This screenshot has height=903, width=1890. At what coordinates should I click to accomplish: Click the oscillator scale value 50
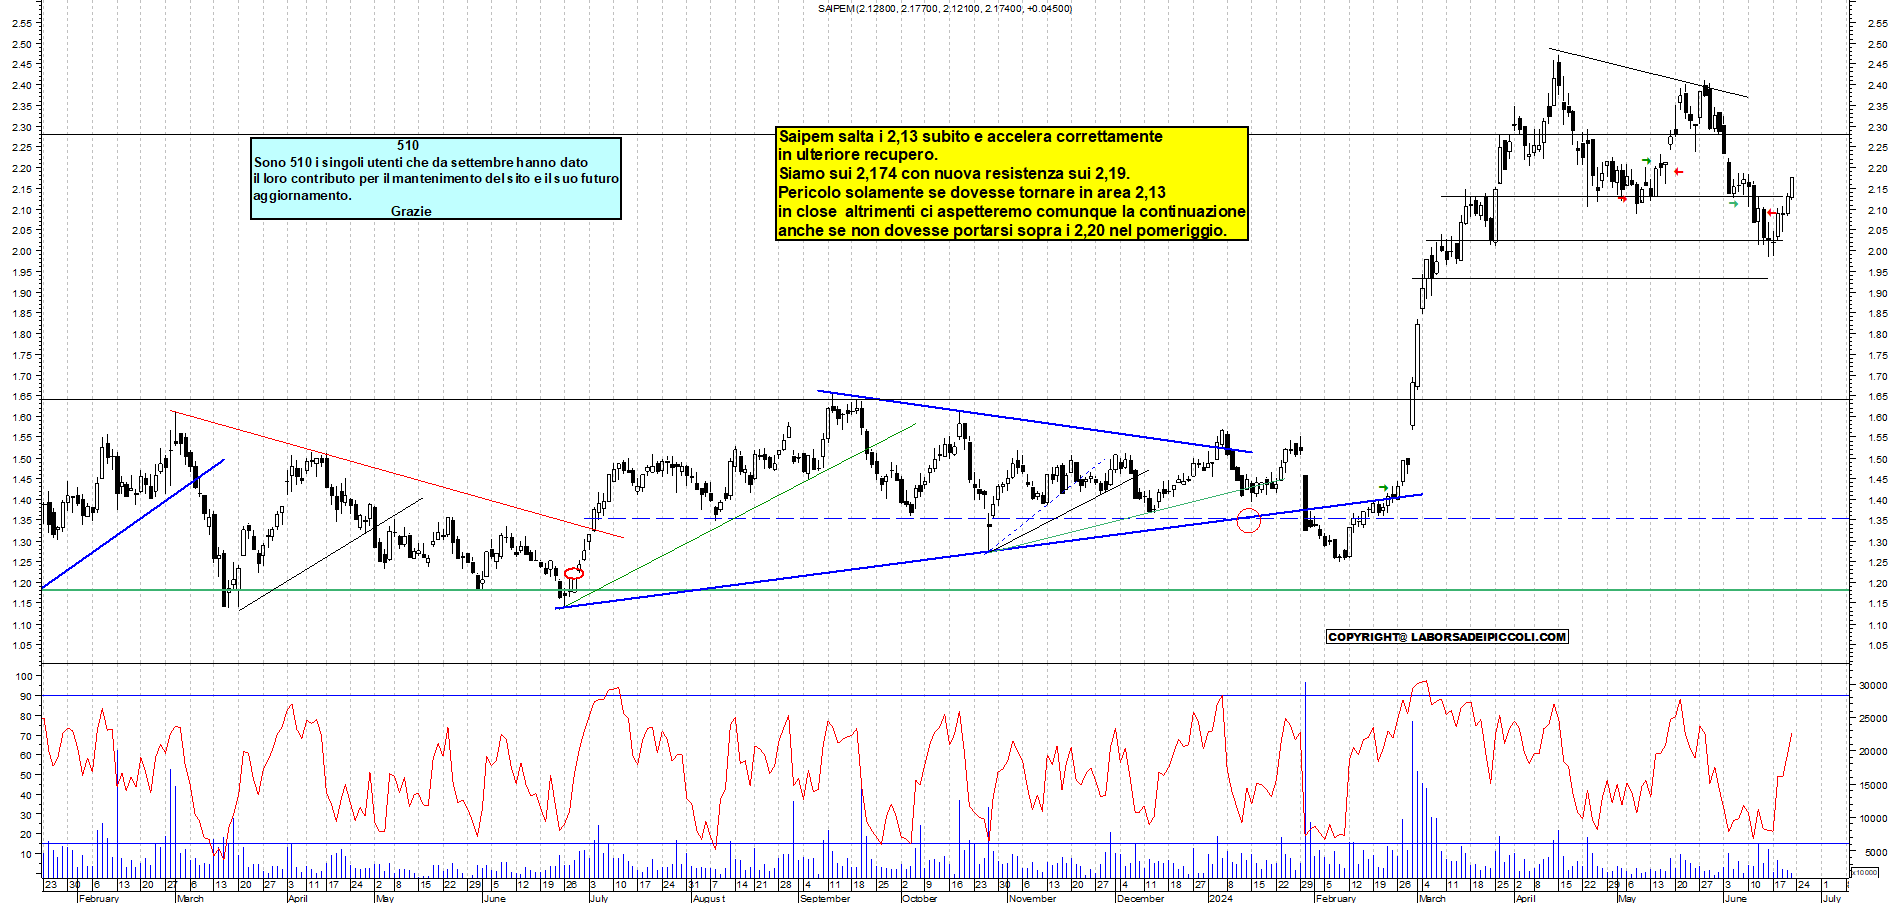click(x=26, y=776)
